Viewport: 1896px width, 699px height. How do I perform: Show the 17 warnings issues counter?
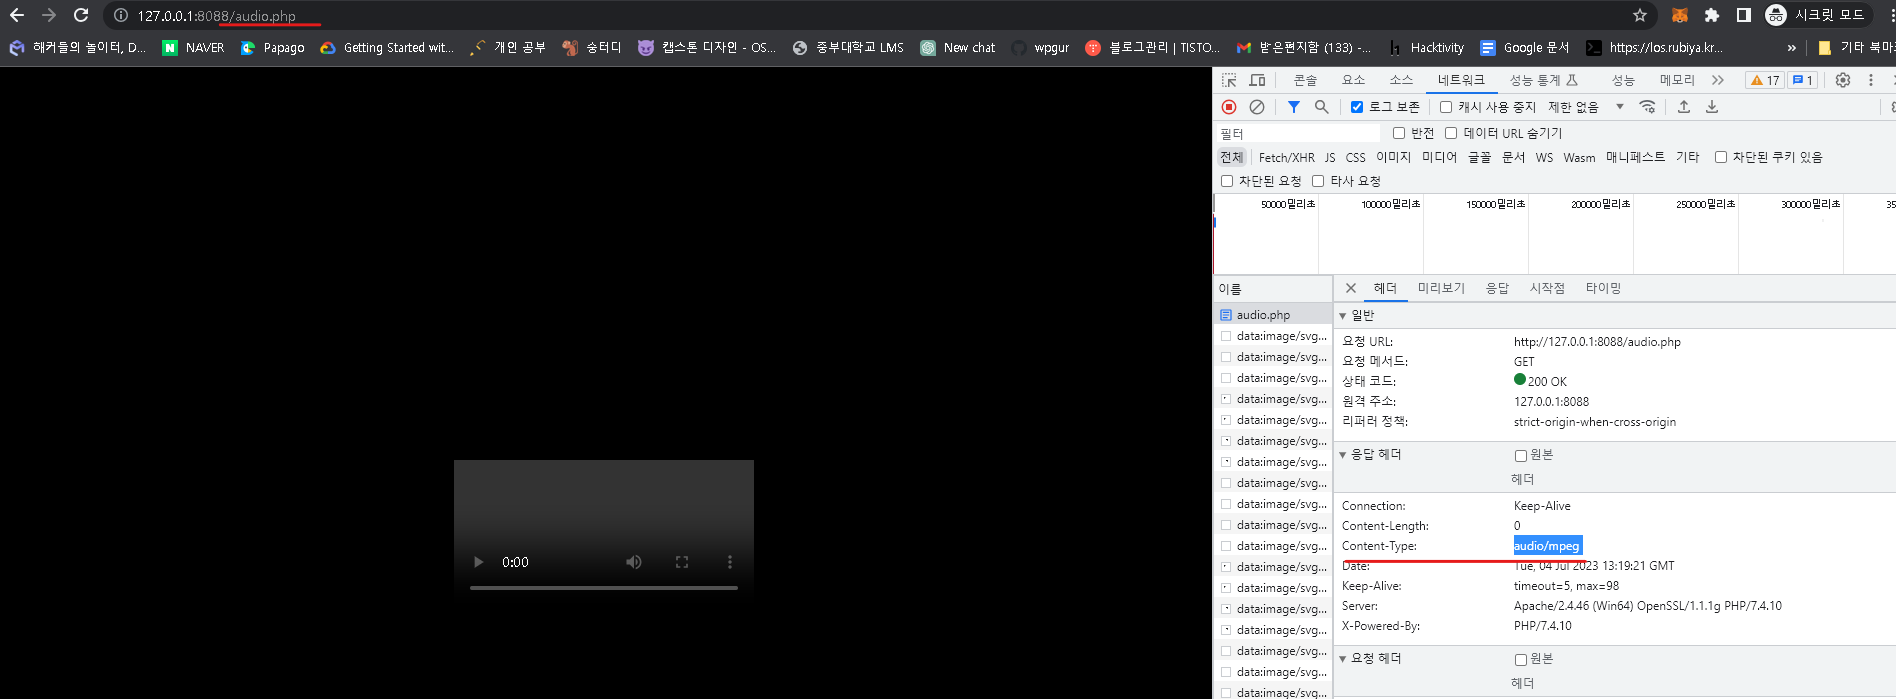tap(1765, 80)
